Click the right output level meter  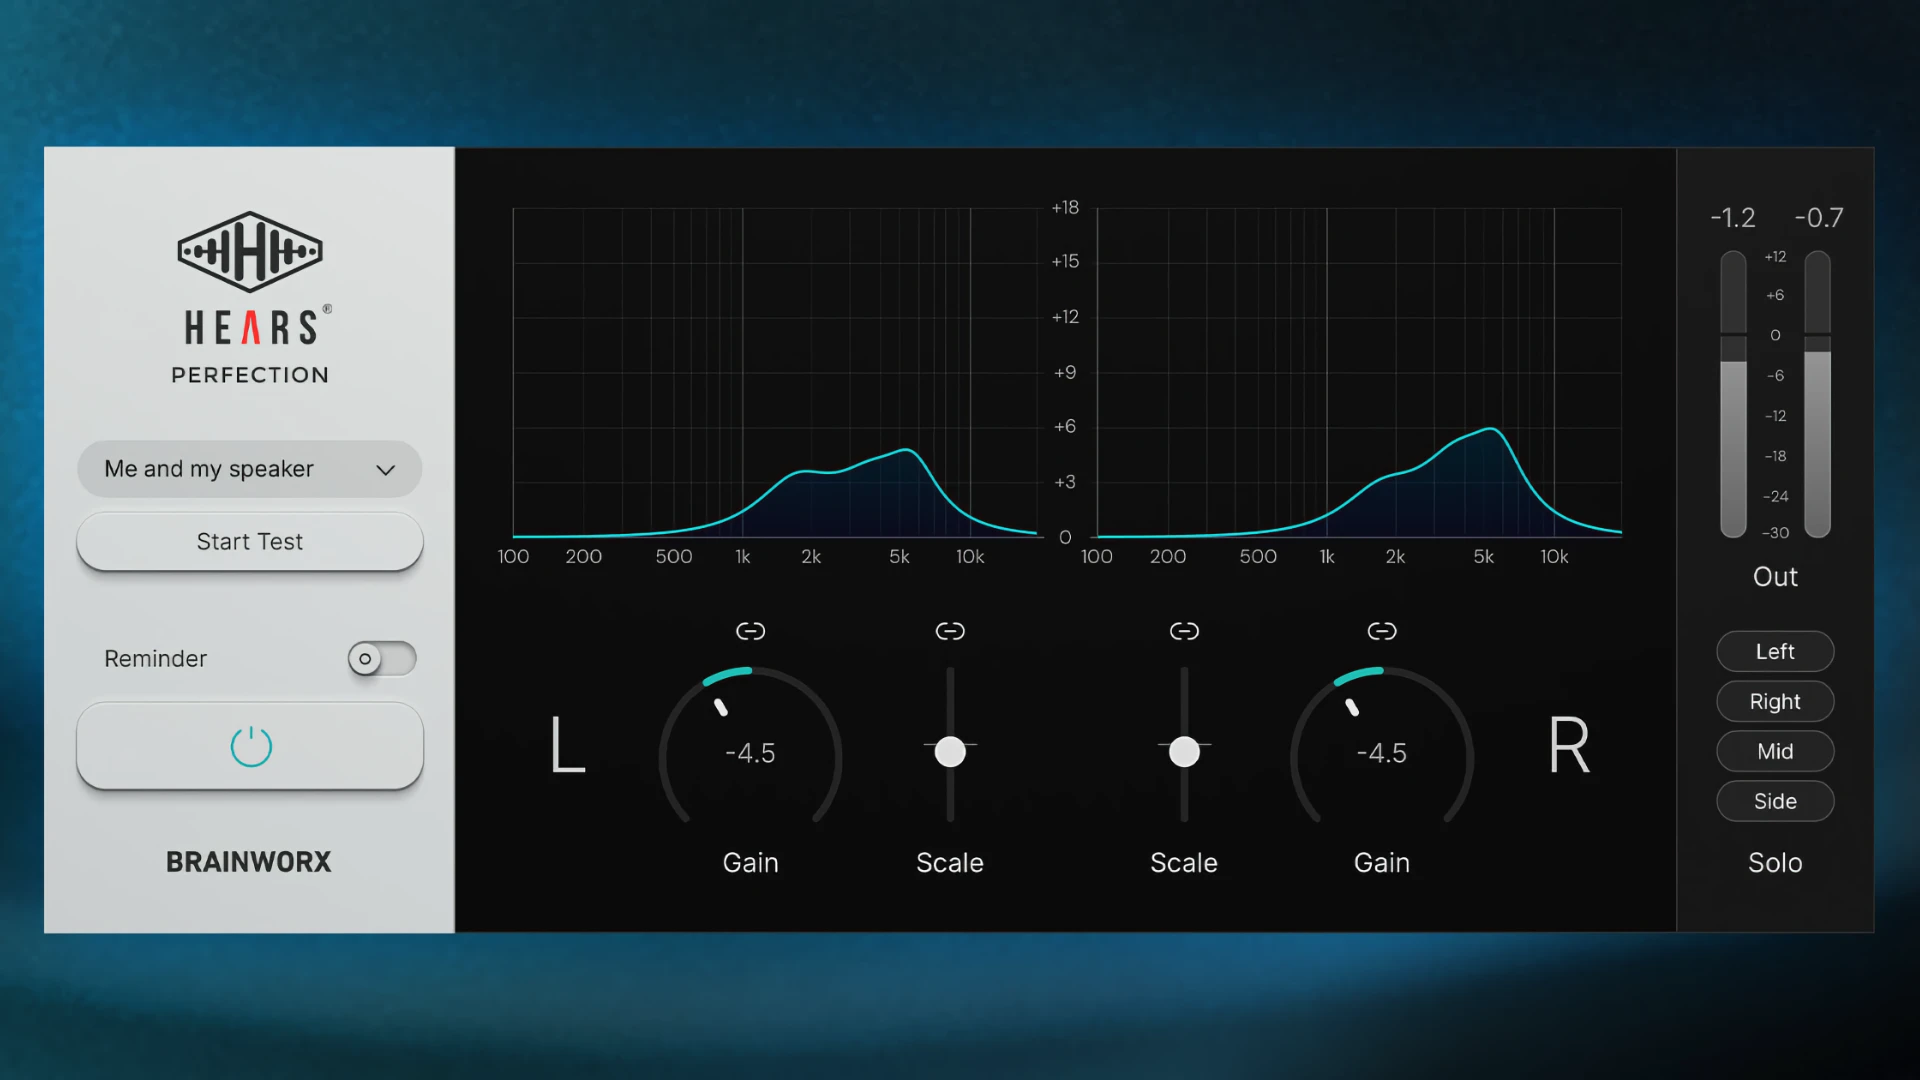pyautogui.click(x=1817, y=394)
